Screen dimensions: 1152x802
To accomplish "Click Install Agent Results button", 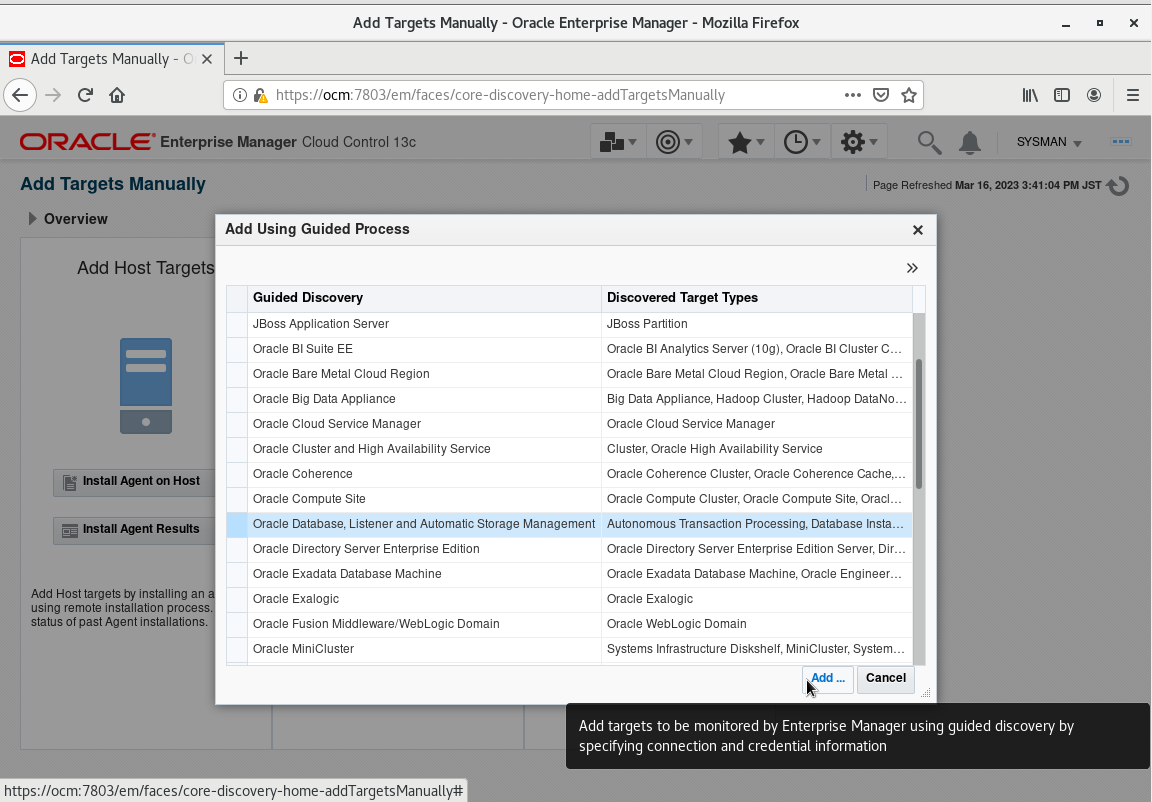I will (134, 530).
